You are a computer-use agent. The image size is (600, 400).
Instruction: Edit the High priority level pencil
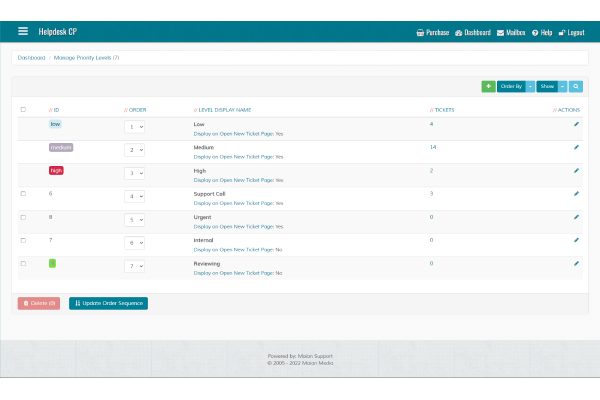point(576,171)
